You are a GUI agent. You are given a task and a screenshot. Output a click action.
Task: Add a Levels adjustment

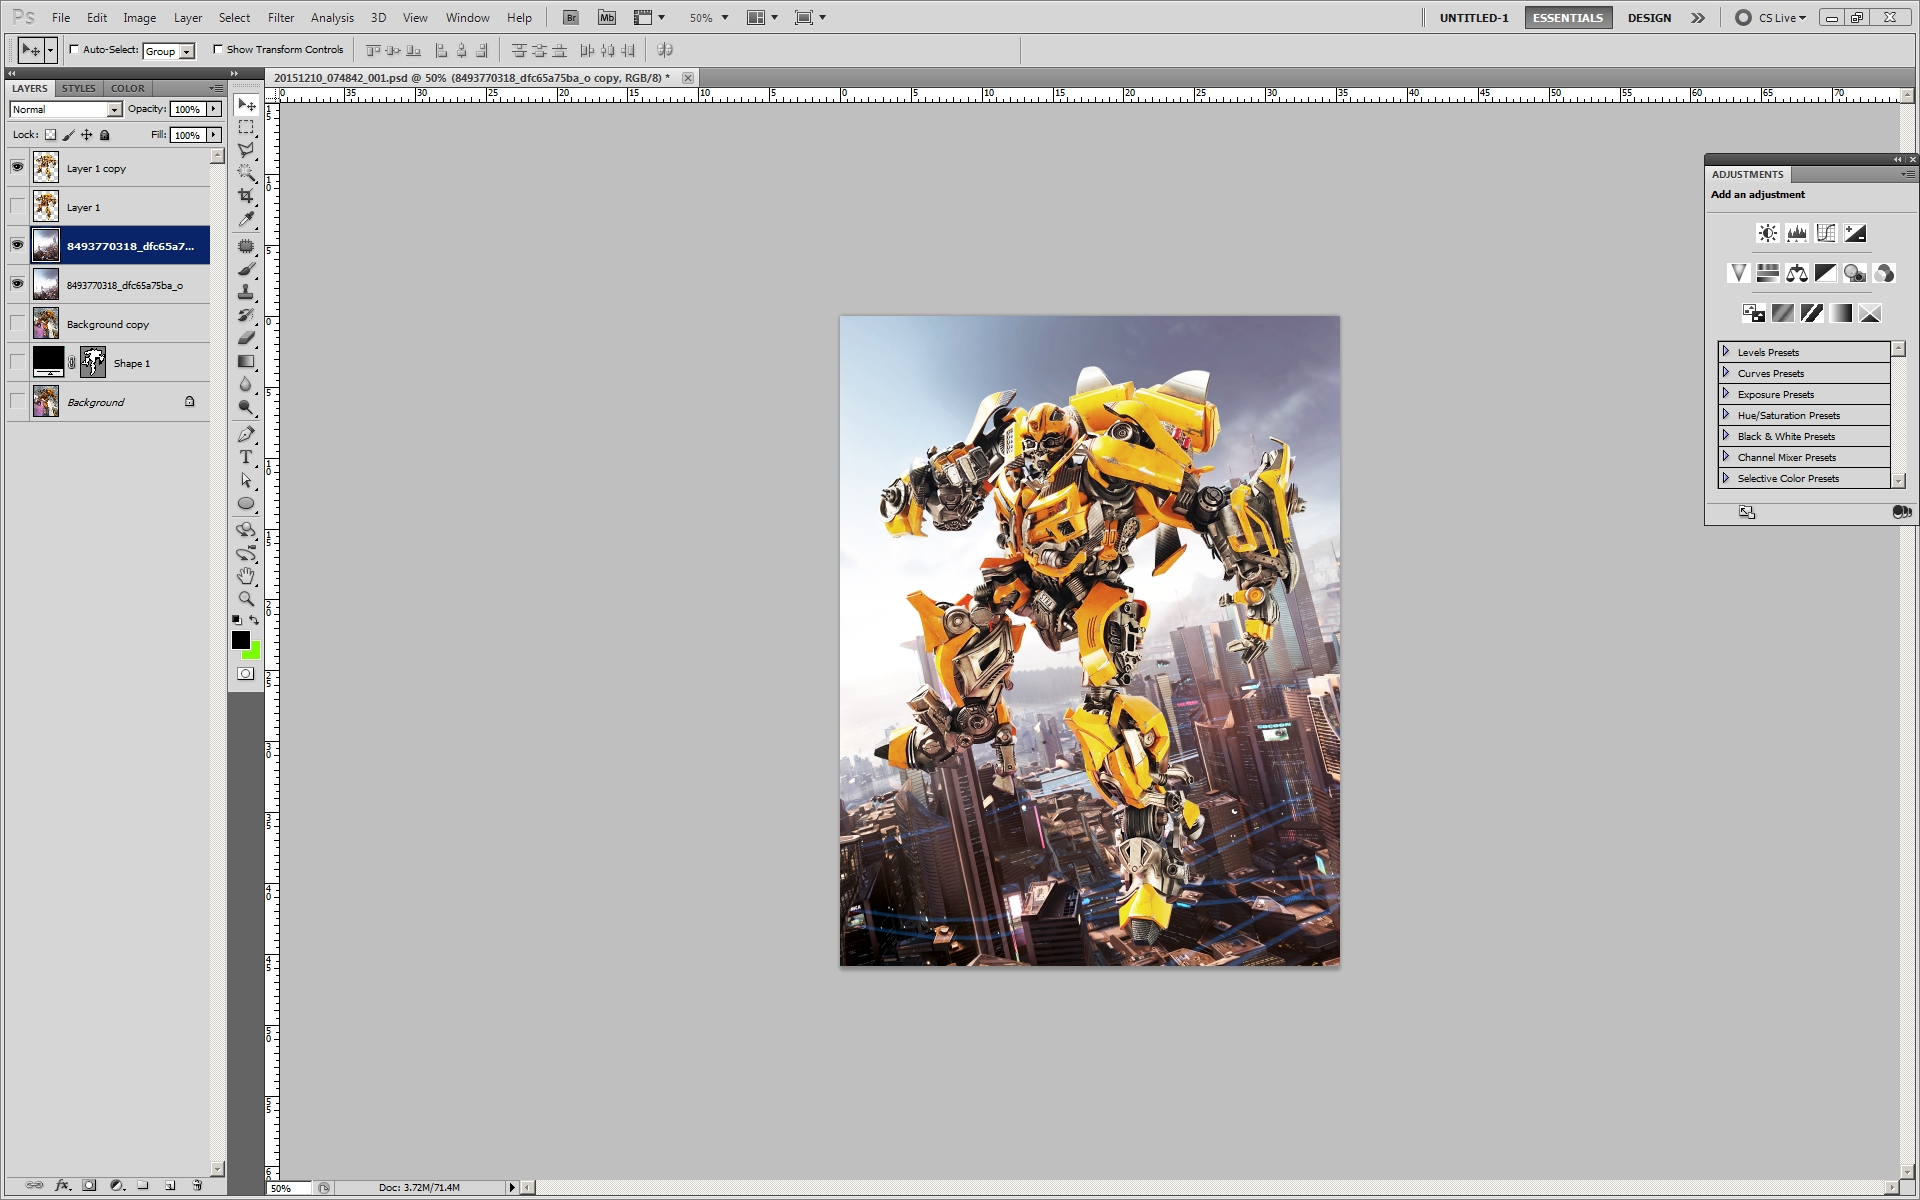click(1797, 233)
